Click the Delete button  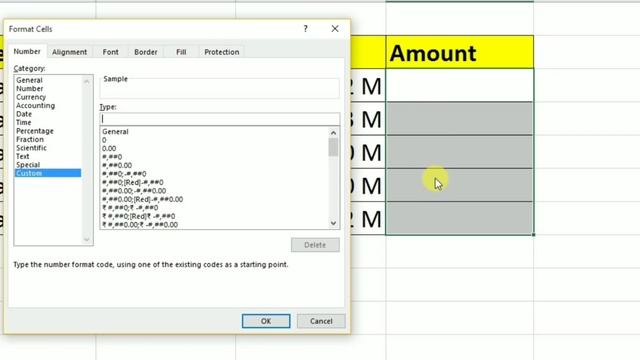point(315,245)
